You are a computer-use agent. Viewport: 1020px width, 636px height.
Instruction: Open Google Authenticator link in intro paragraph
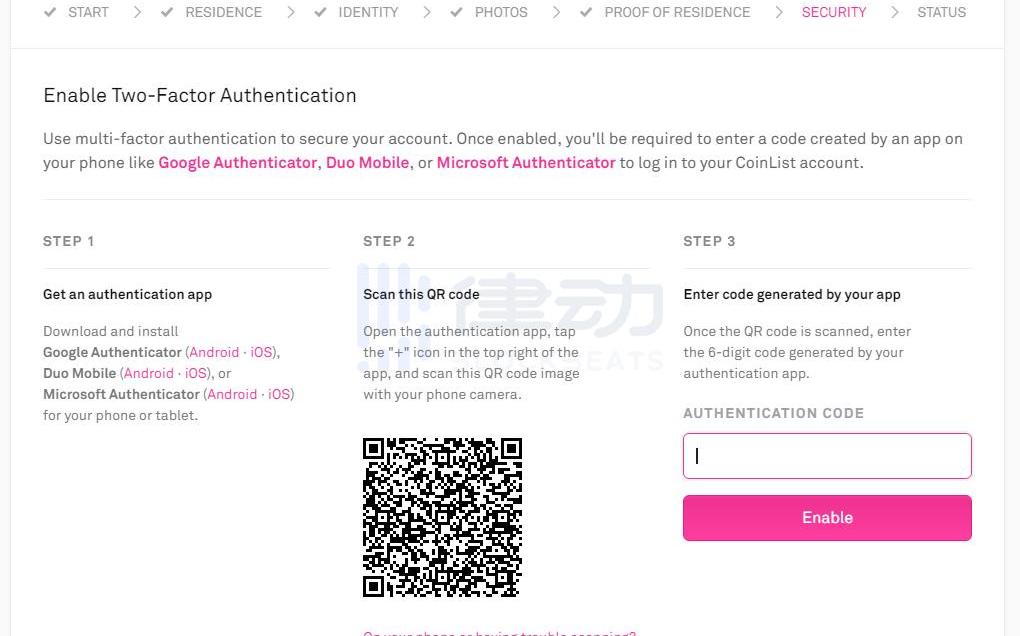237,162
